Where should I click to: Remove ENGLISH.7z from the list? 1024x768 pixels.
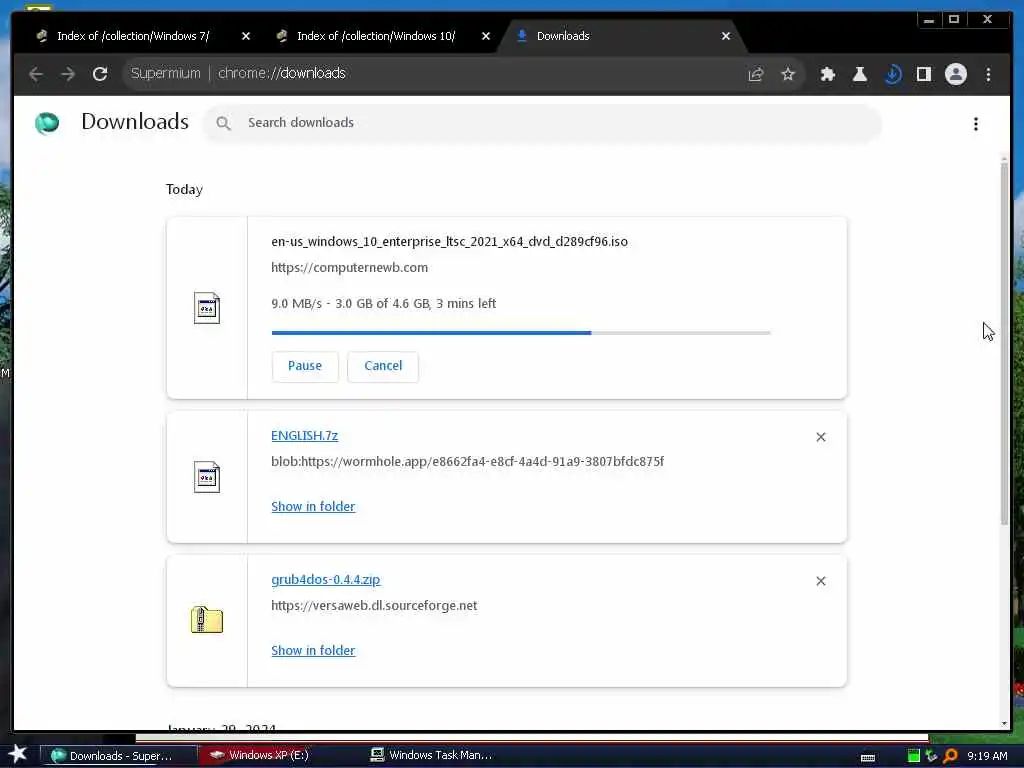(821, 437)
